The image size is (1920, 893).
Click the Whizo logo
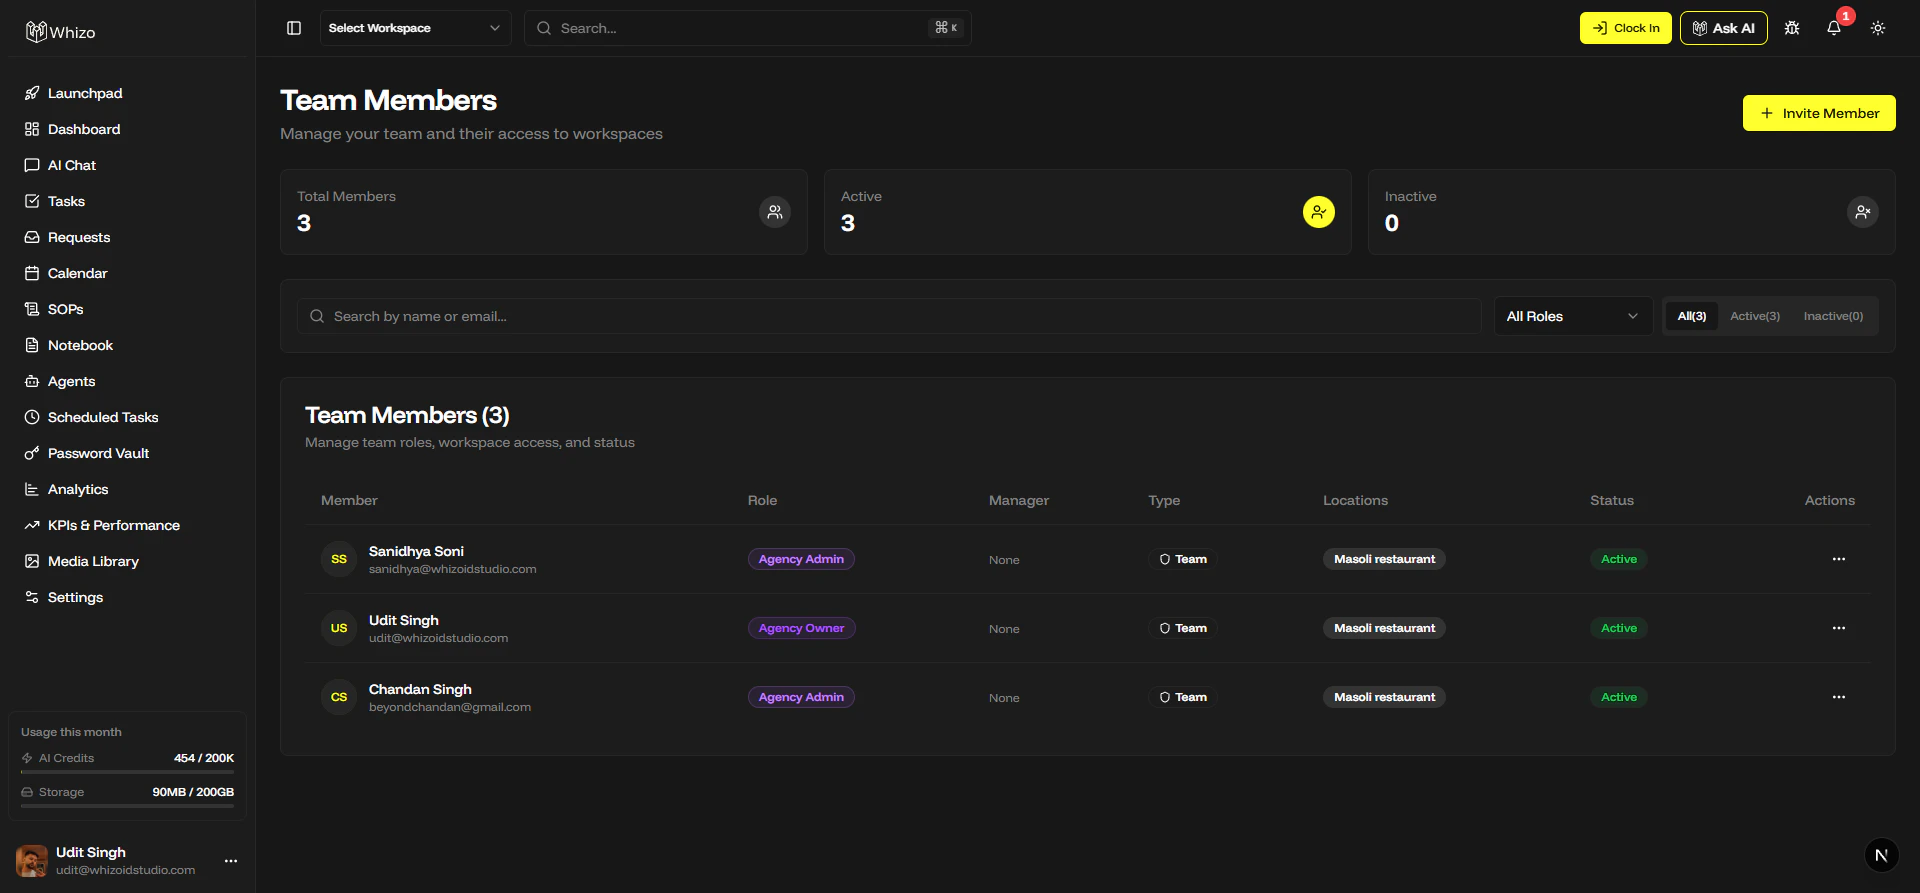61,32
